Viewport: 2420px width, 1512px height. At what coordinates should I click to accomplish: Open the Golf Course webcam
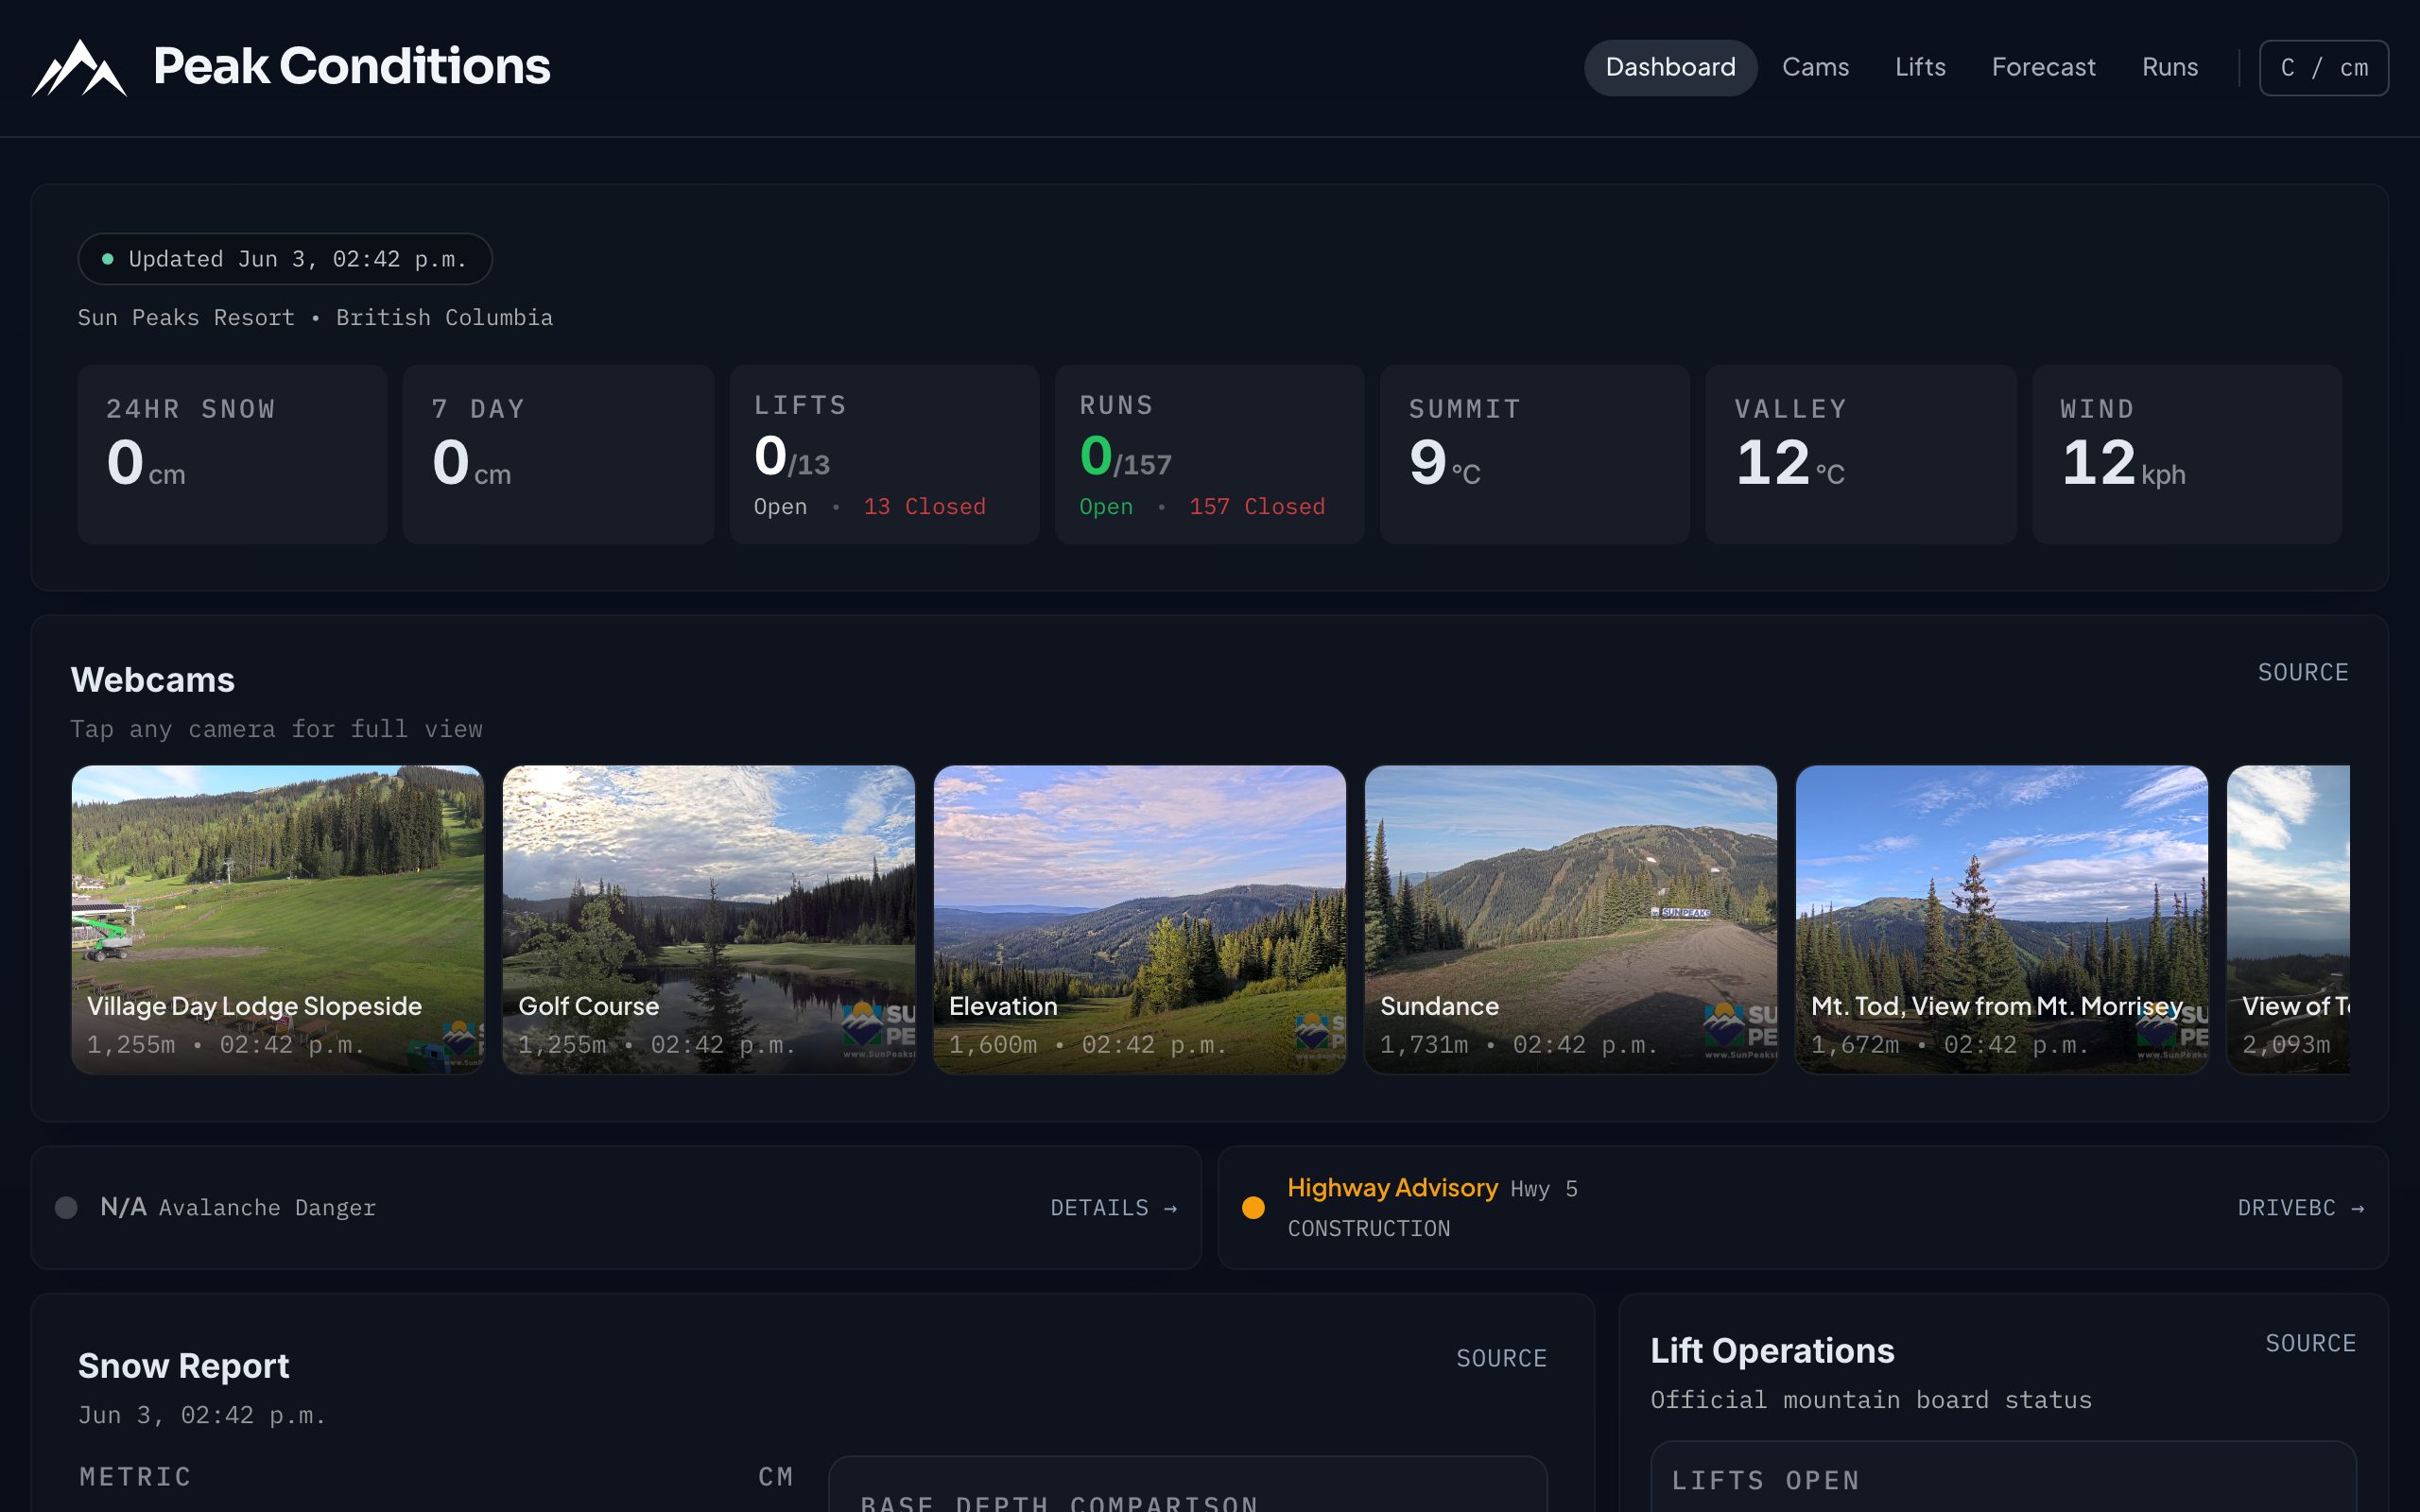pos(709,920)
